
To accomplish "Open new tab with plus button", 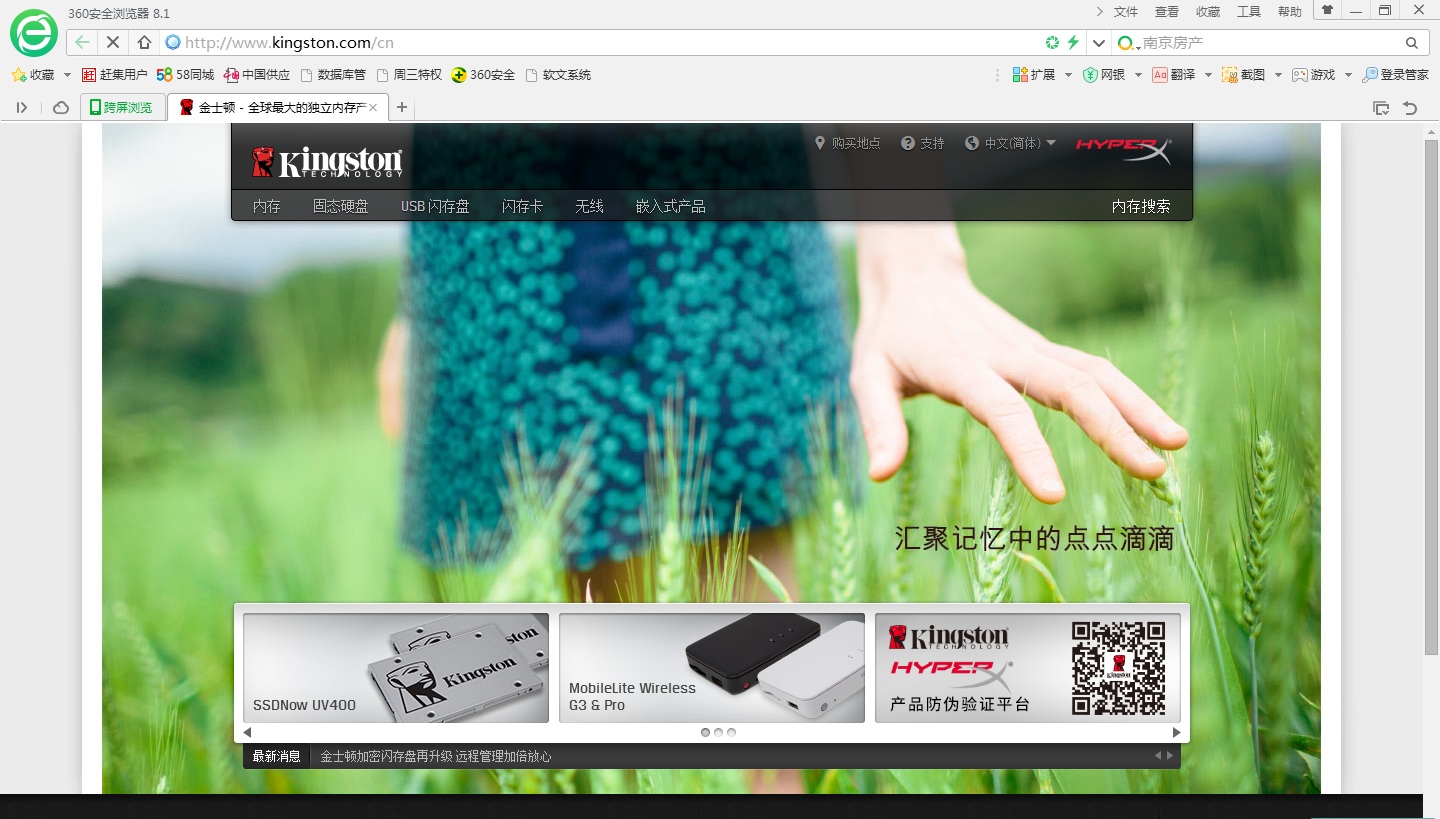I will click(402, 108).
